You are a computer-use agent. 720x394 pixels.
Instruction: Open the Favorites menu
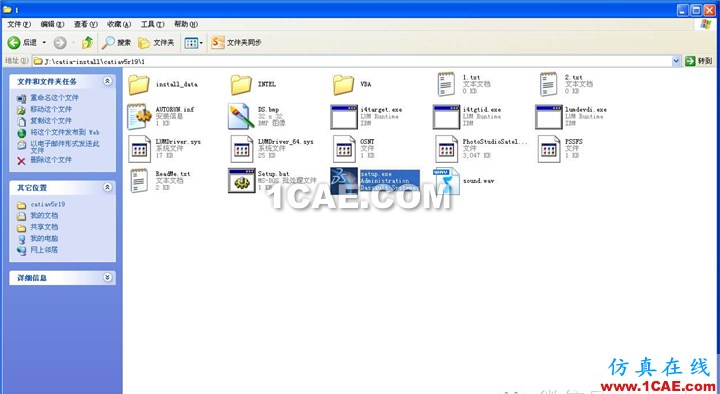pos(119,24)
